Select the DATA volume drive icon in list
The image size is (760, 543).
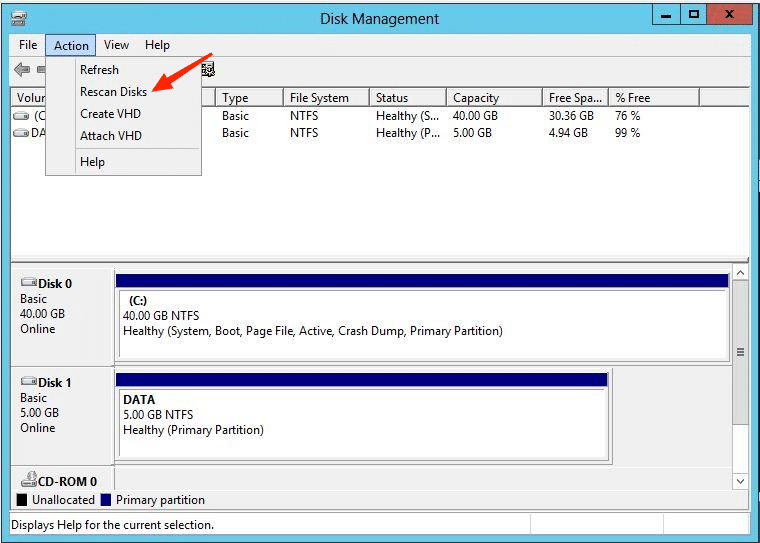coord(21,133)
